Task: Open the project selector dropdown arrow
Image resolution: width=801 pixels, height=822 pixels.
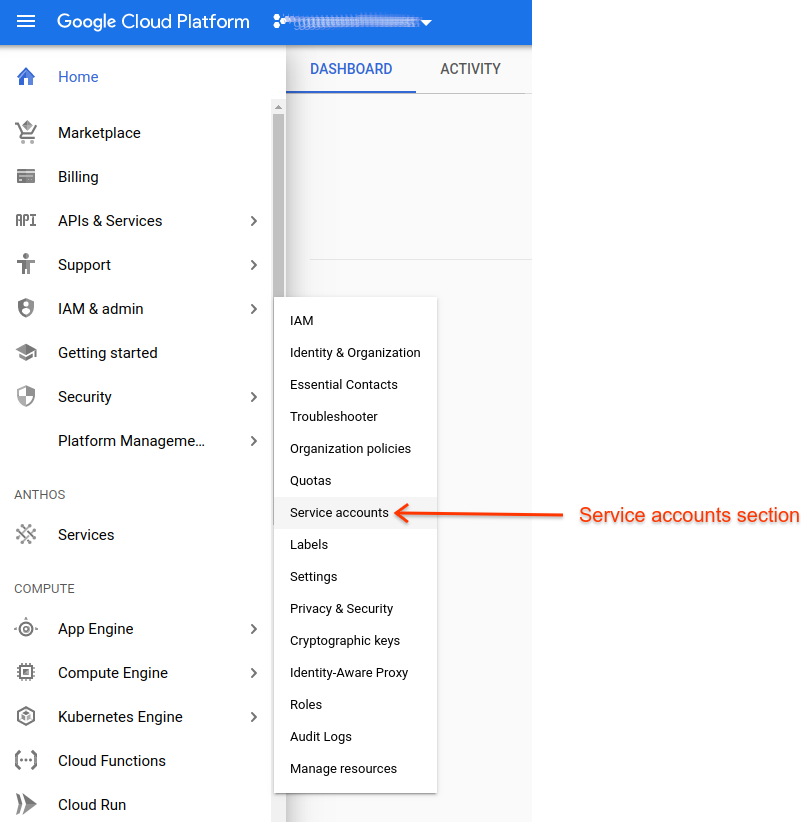Action: pos(426,23)
